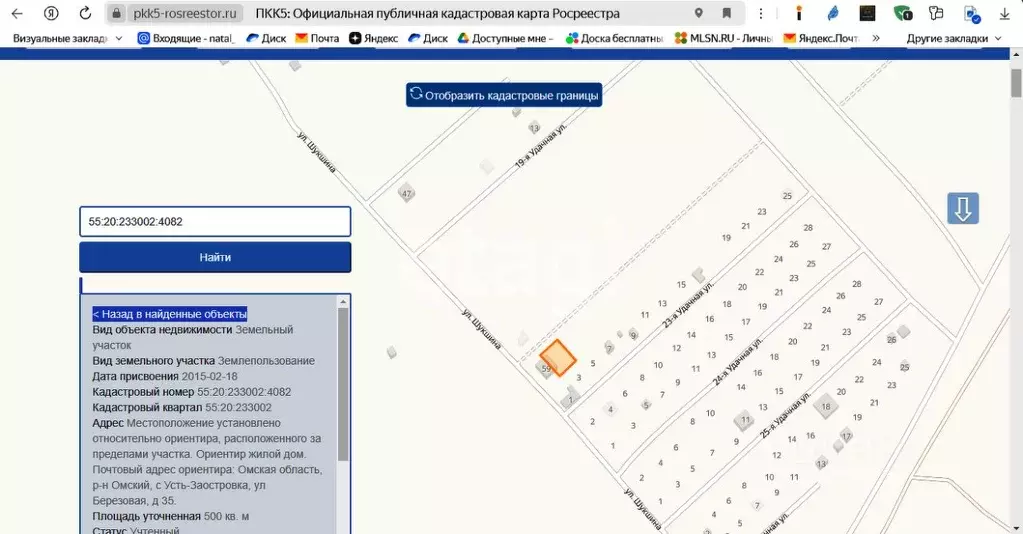Open the Почта bookmark
Screen dimensions: 1023x534
316,38
